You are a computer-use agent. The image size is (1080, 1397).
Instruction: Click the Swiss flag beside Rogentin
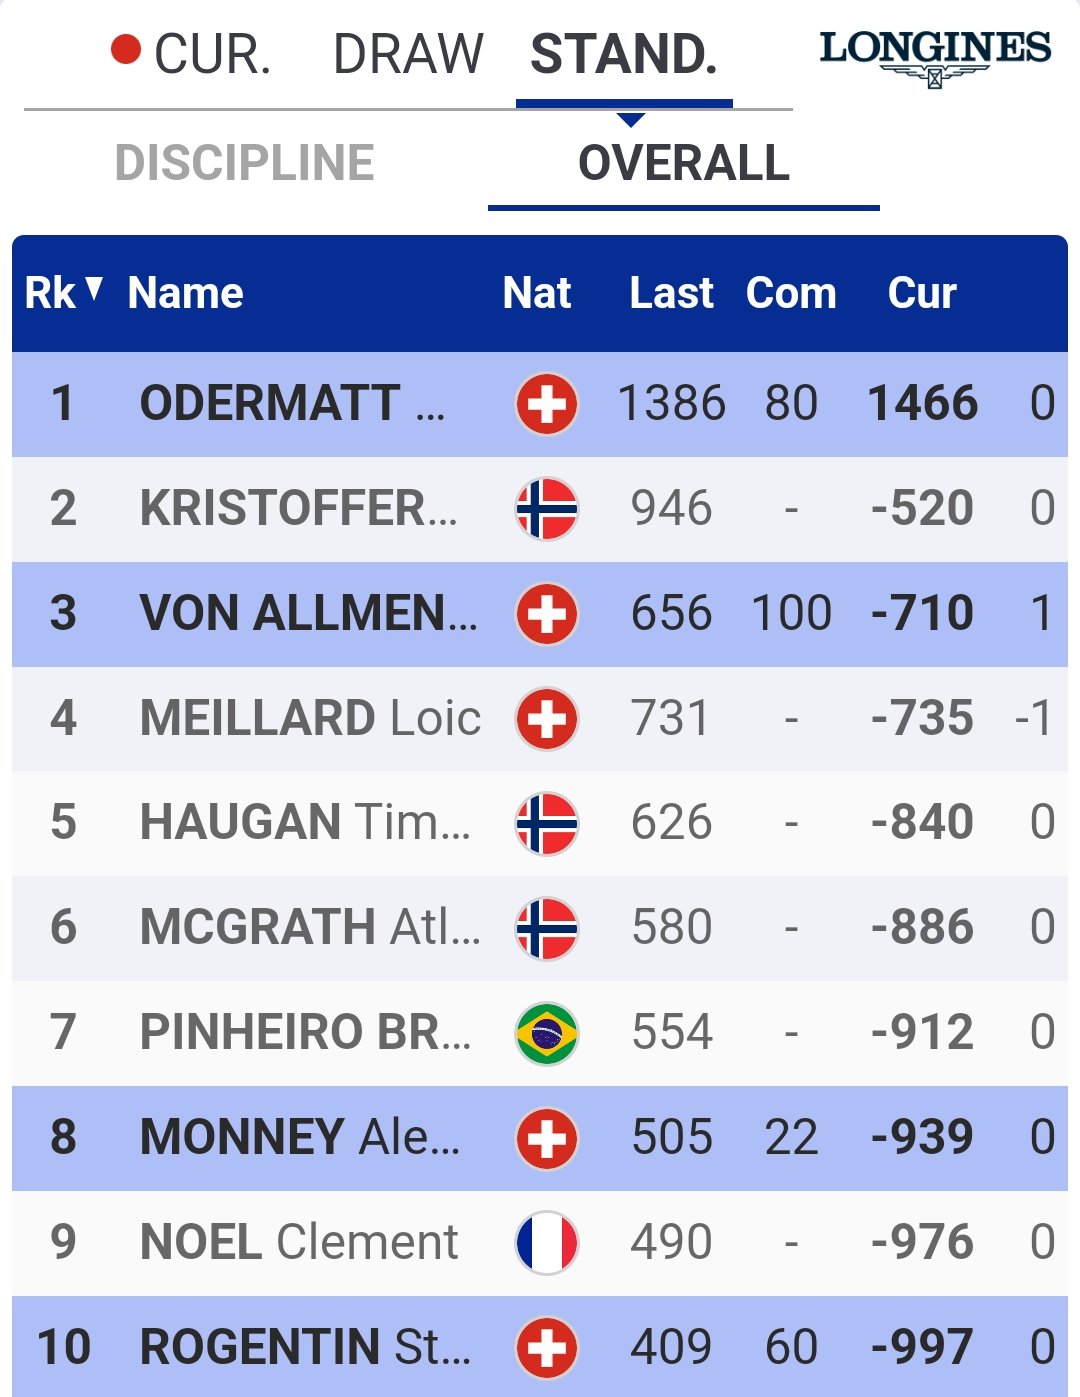[547, 1347]
